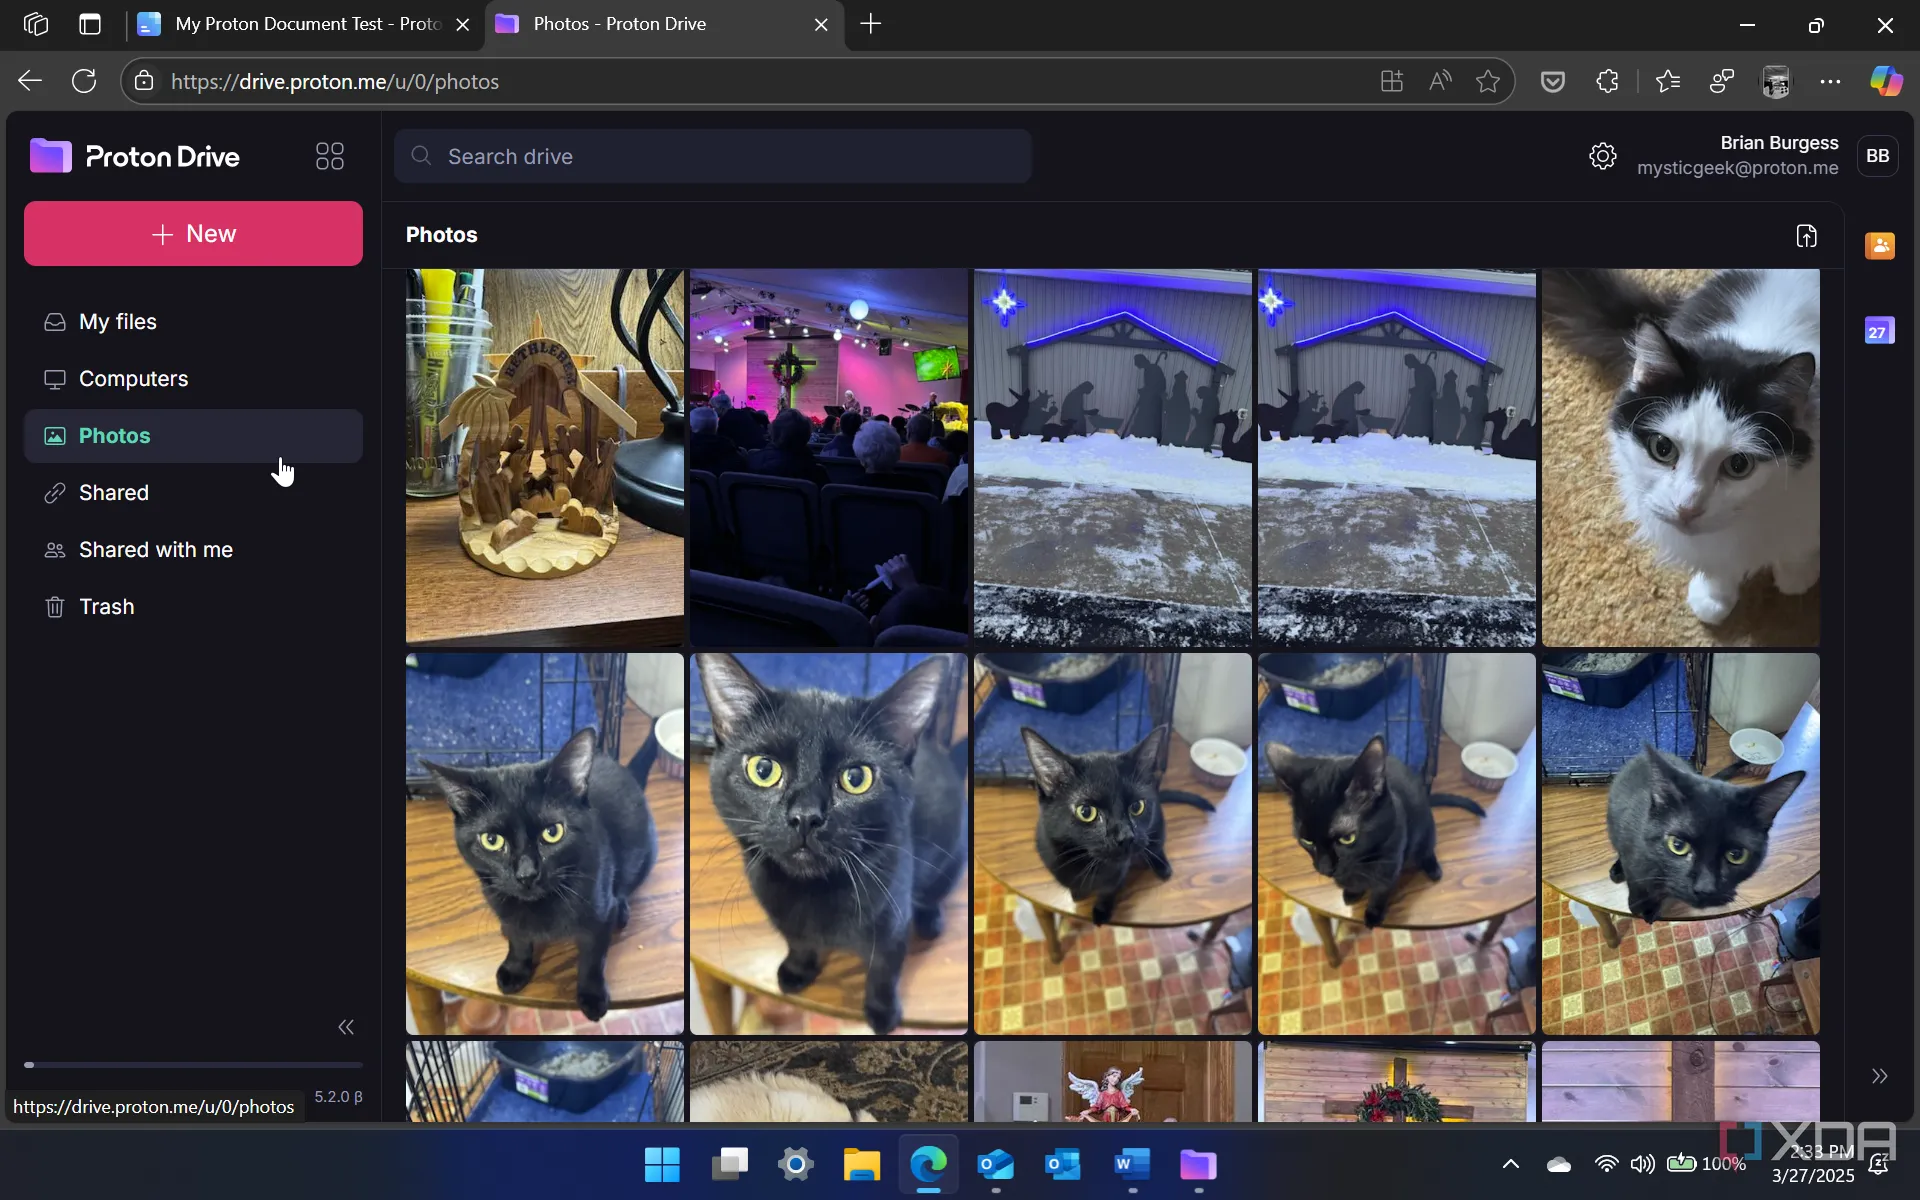Open Copilot in Edge

coord(1886,81)
